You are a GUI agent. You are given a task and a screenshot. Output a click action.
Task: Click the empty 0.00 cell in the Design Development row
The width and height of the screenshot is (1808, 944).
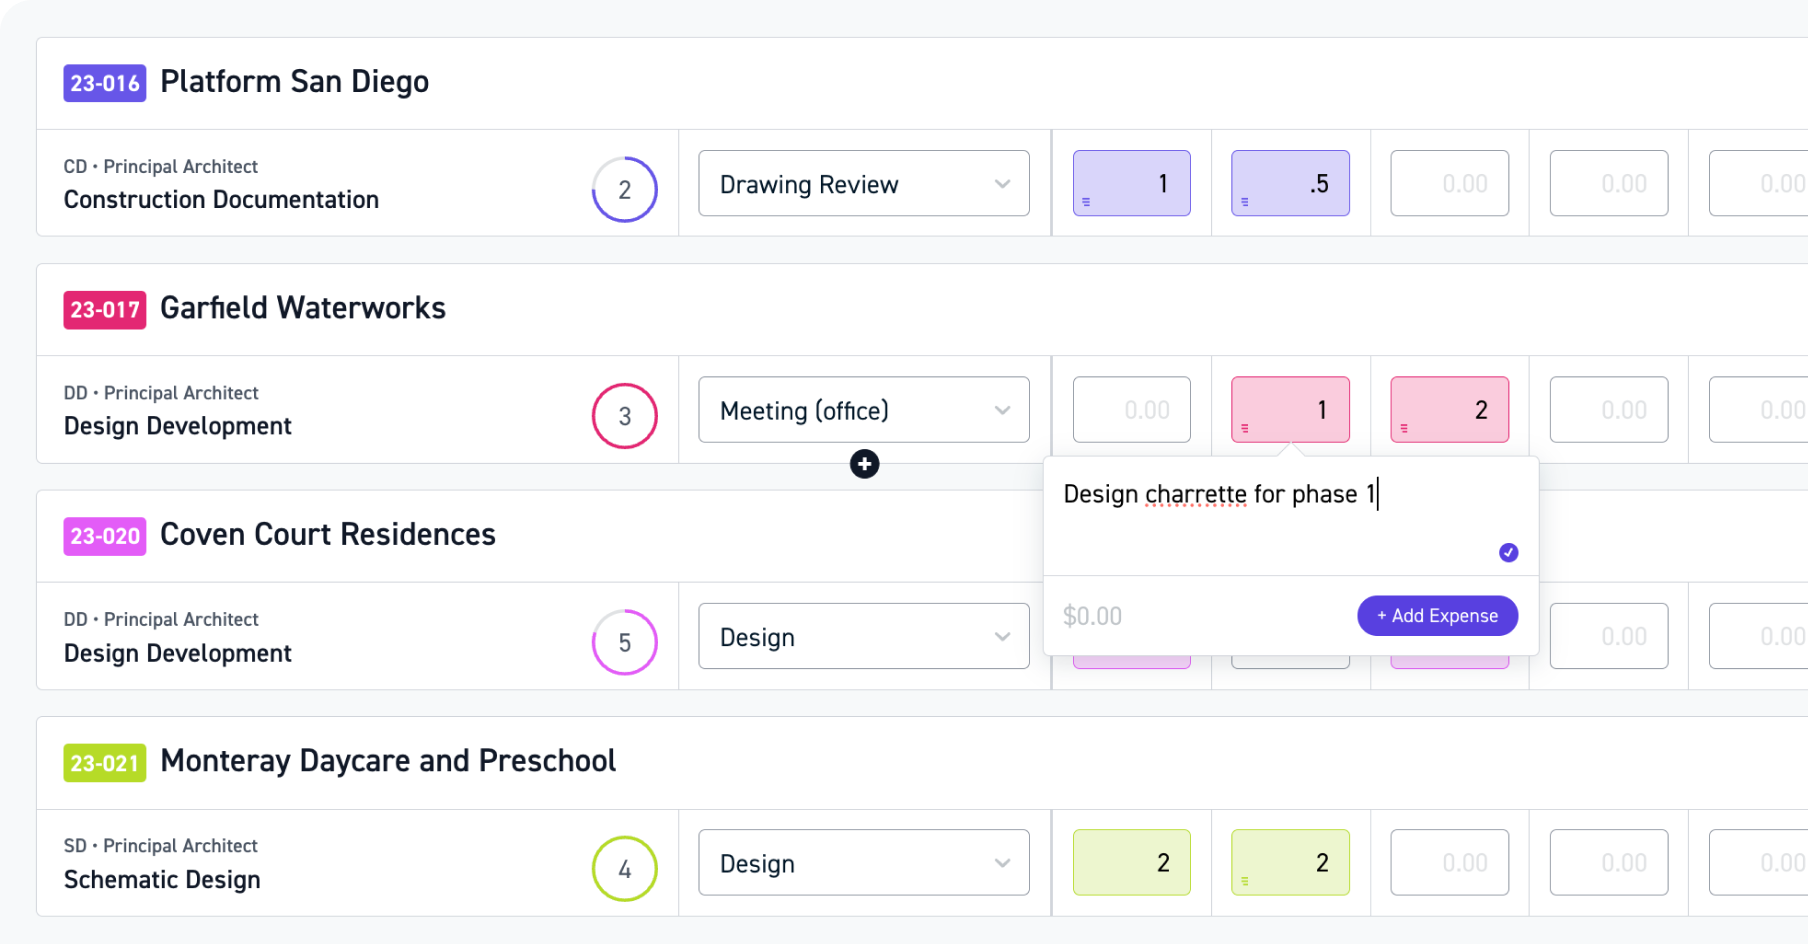tap(1131, 409)
